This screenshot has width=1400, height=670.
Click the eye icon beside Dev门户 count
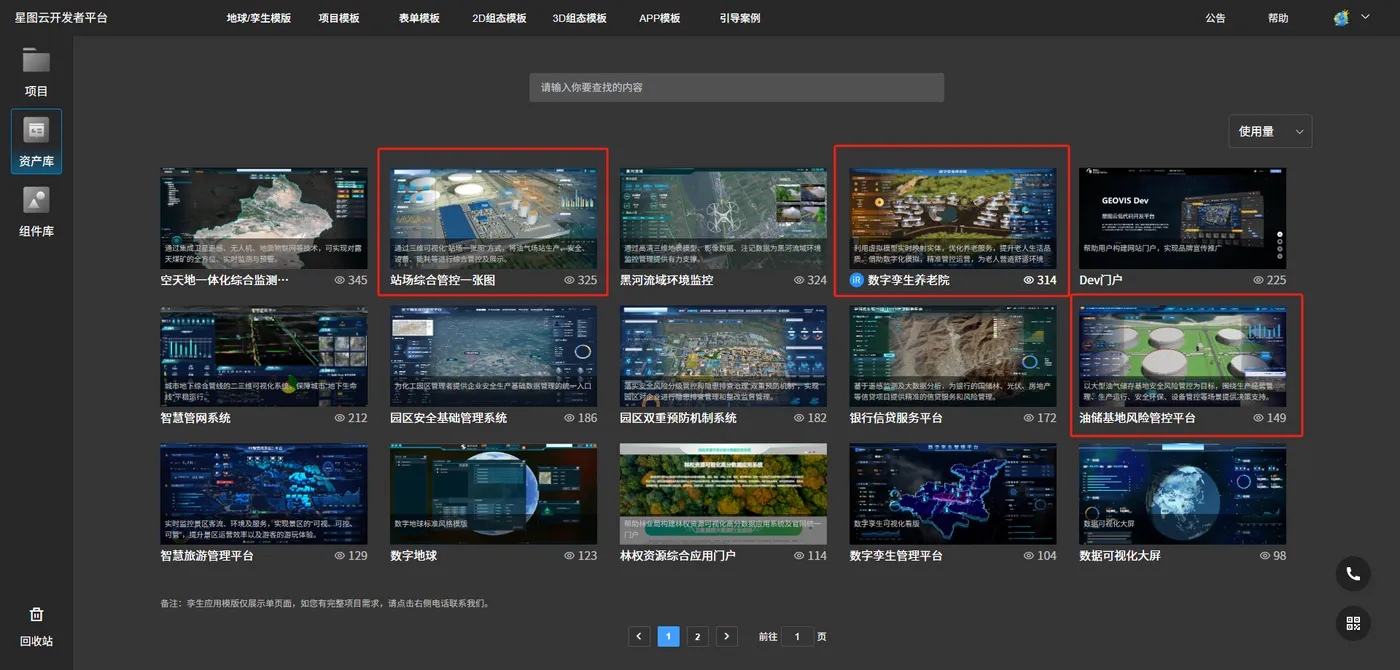click(1259, 280)
